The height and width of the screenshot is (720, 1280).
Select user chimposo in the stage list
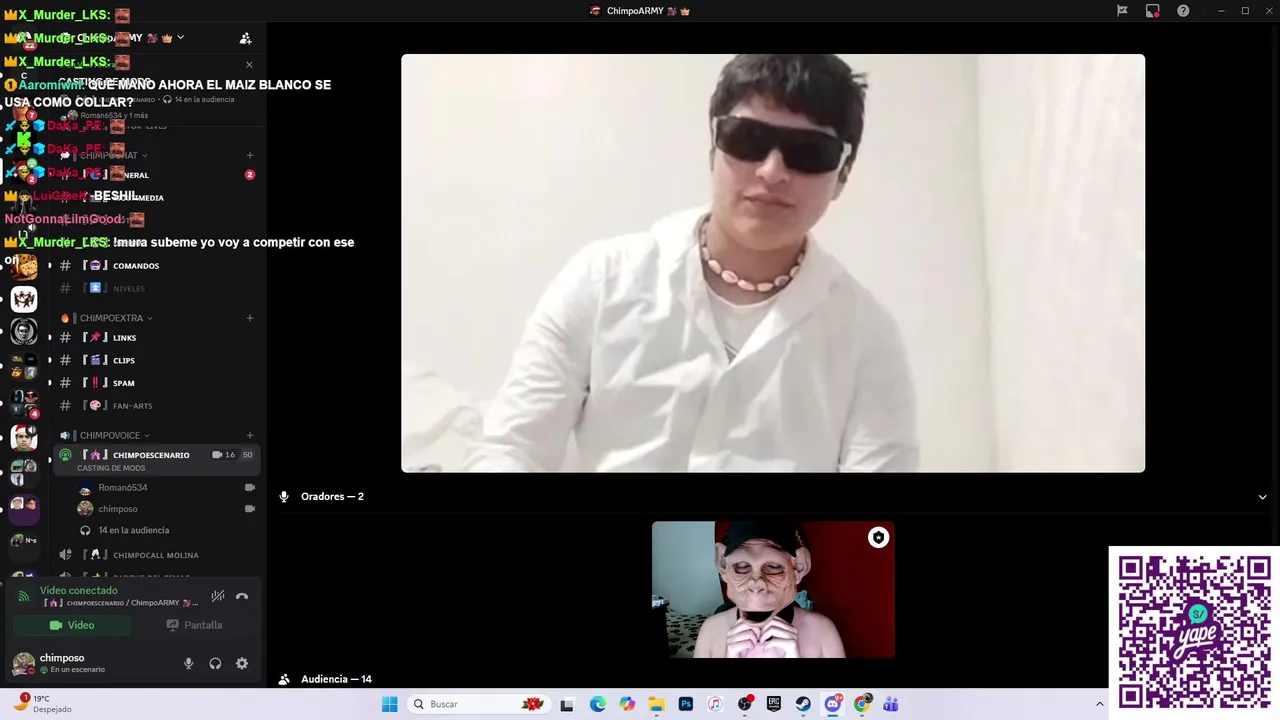pos(117,509)
